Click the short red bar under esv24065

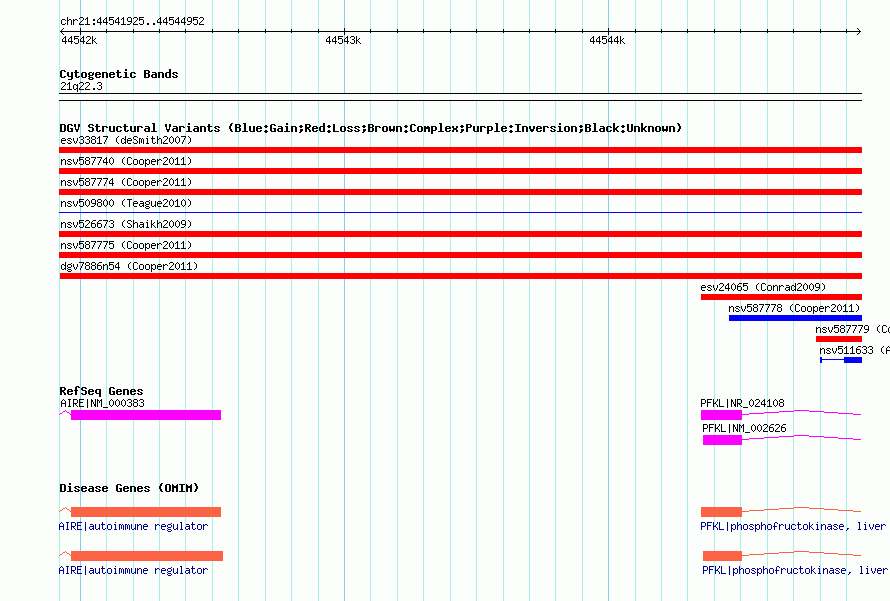click(781, 297)
